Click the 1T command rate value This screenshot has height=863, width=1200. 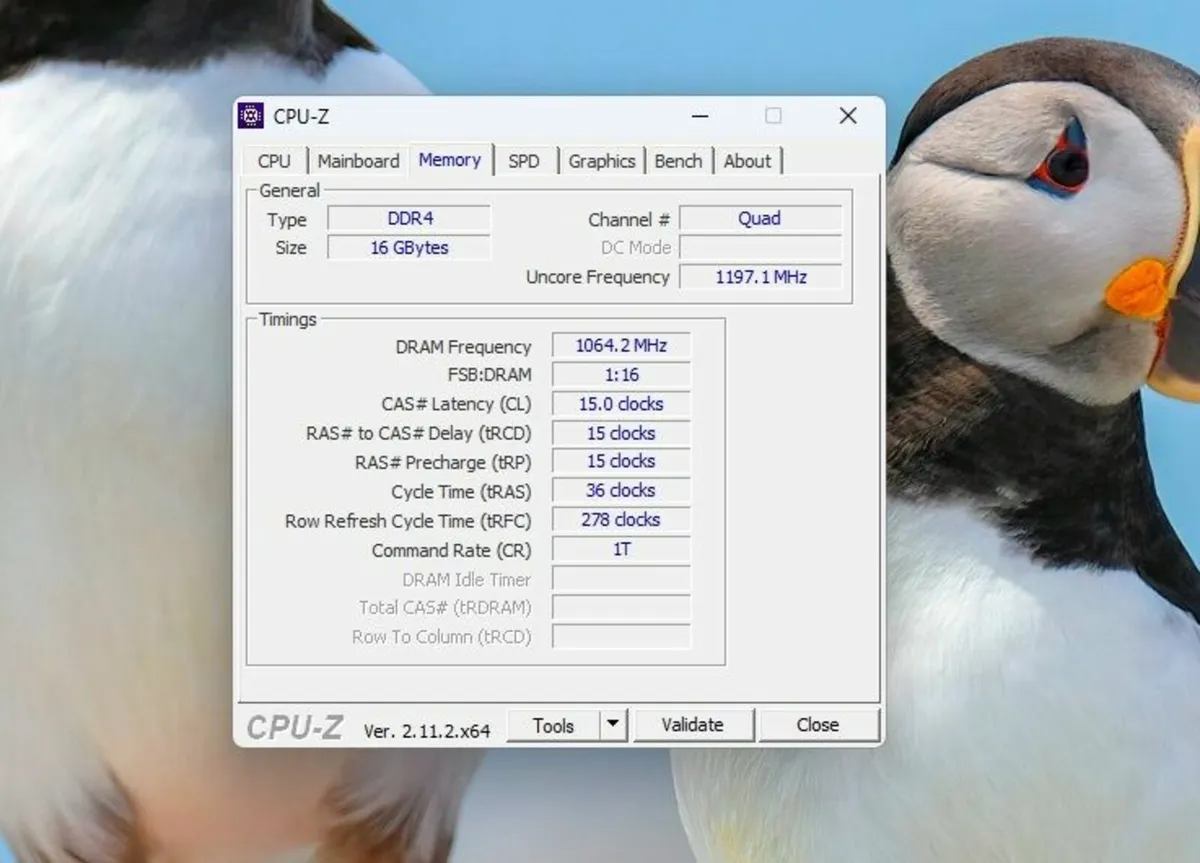[621, 549]
